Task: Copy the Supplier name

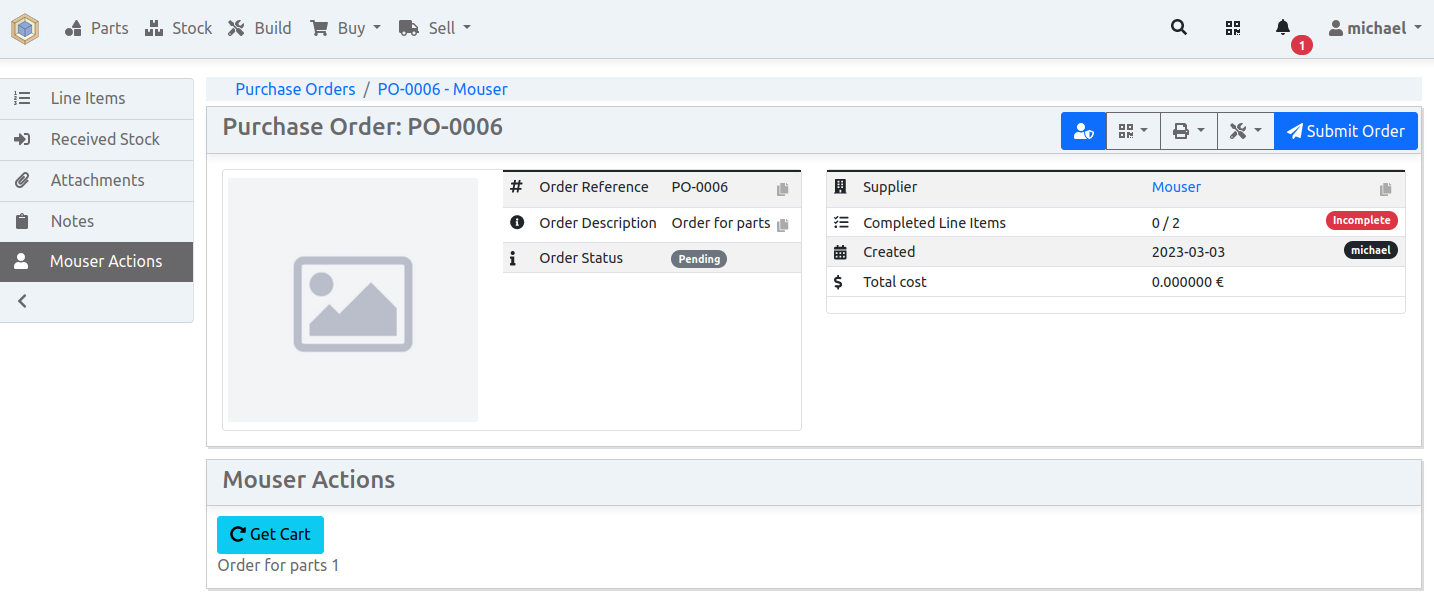Action: point(1385,189)
